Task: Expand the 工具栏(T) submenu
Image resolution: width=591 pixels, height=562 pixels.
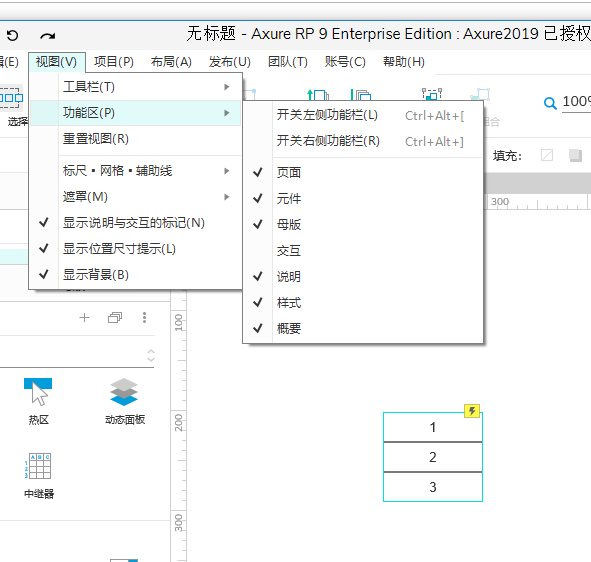Action: point(135,87)
